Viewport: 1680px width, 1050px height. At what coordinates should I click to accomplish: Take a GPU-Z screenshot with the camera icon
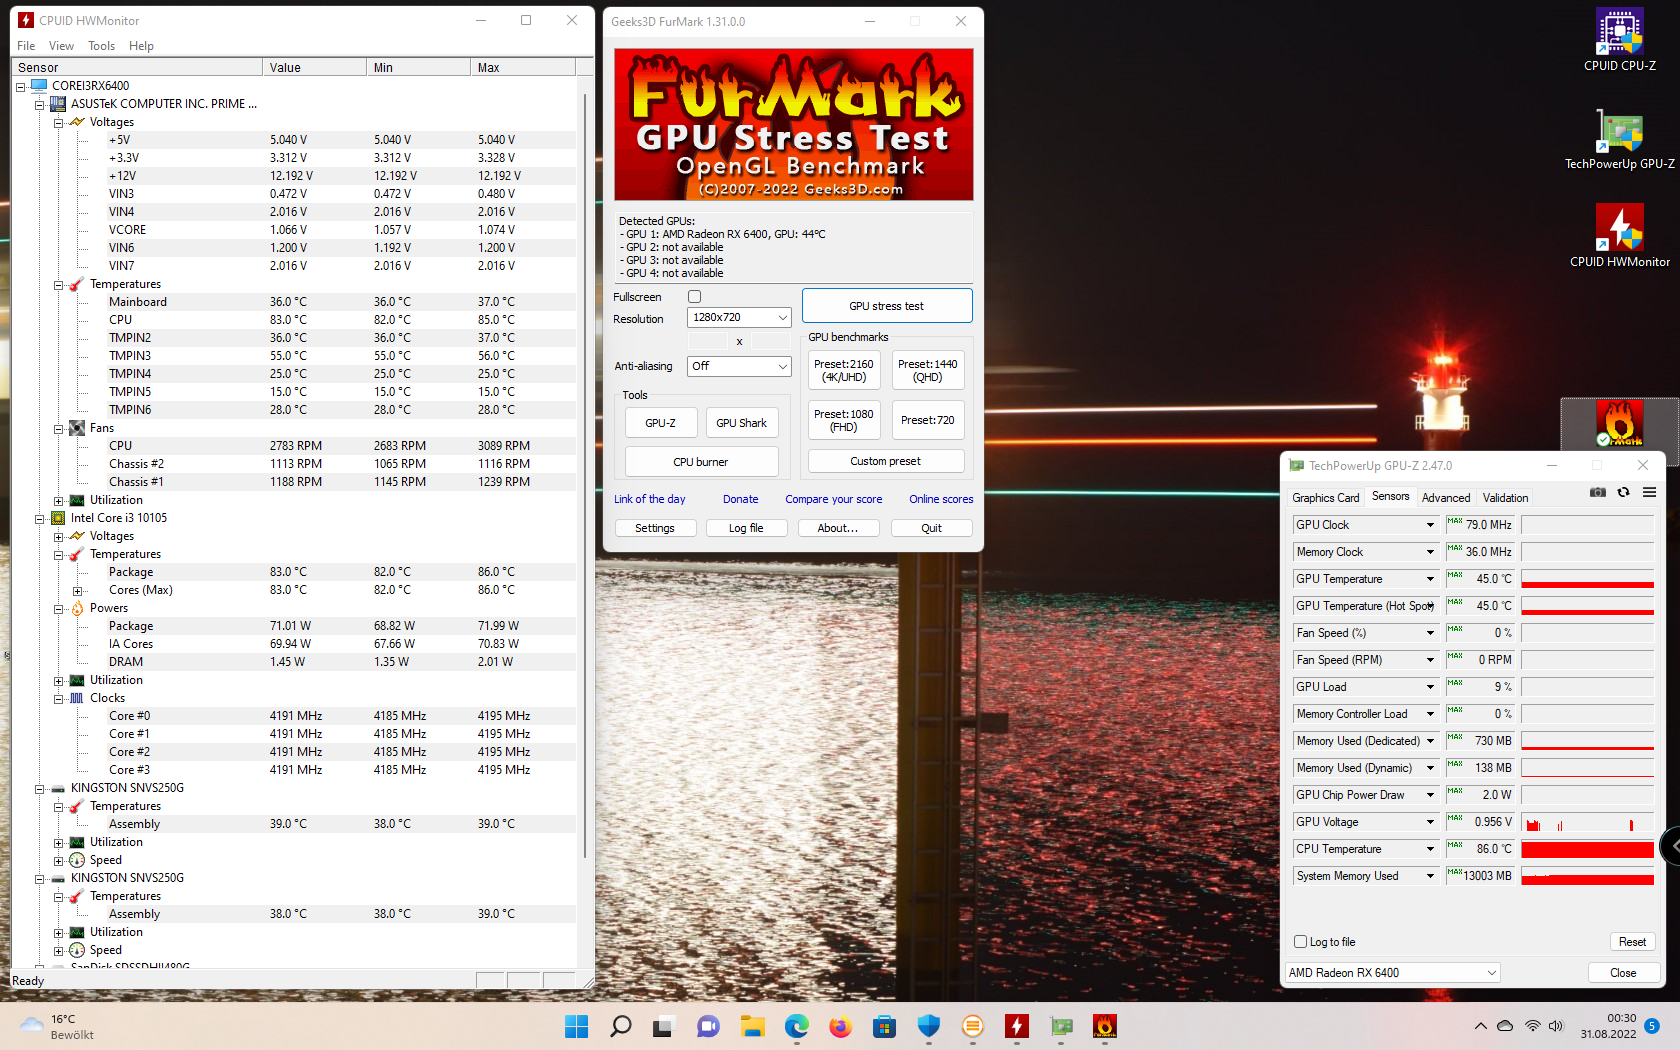point(1598,492)
